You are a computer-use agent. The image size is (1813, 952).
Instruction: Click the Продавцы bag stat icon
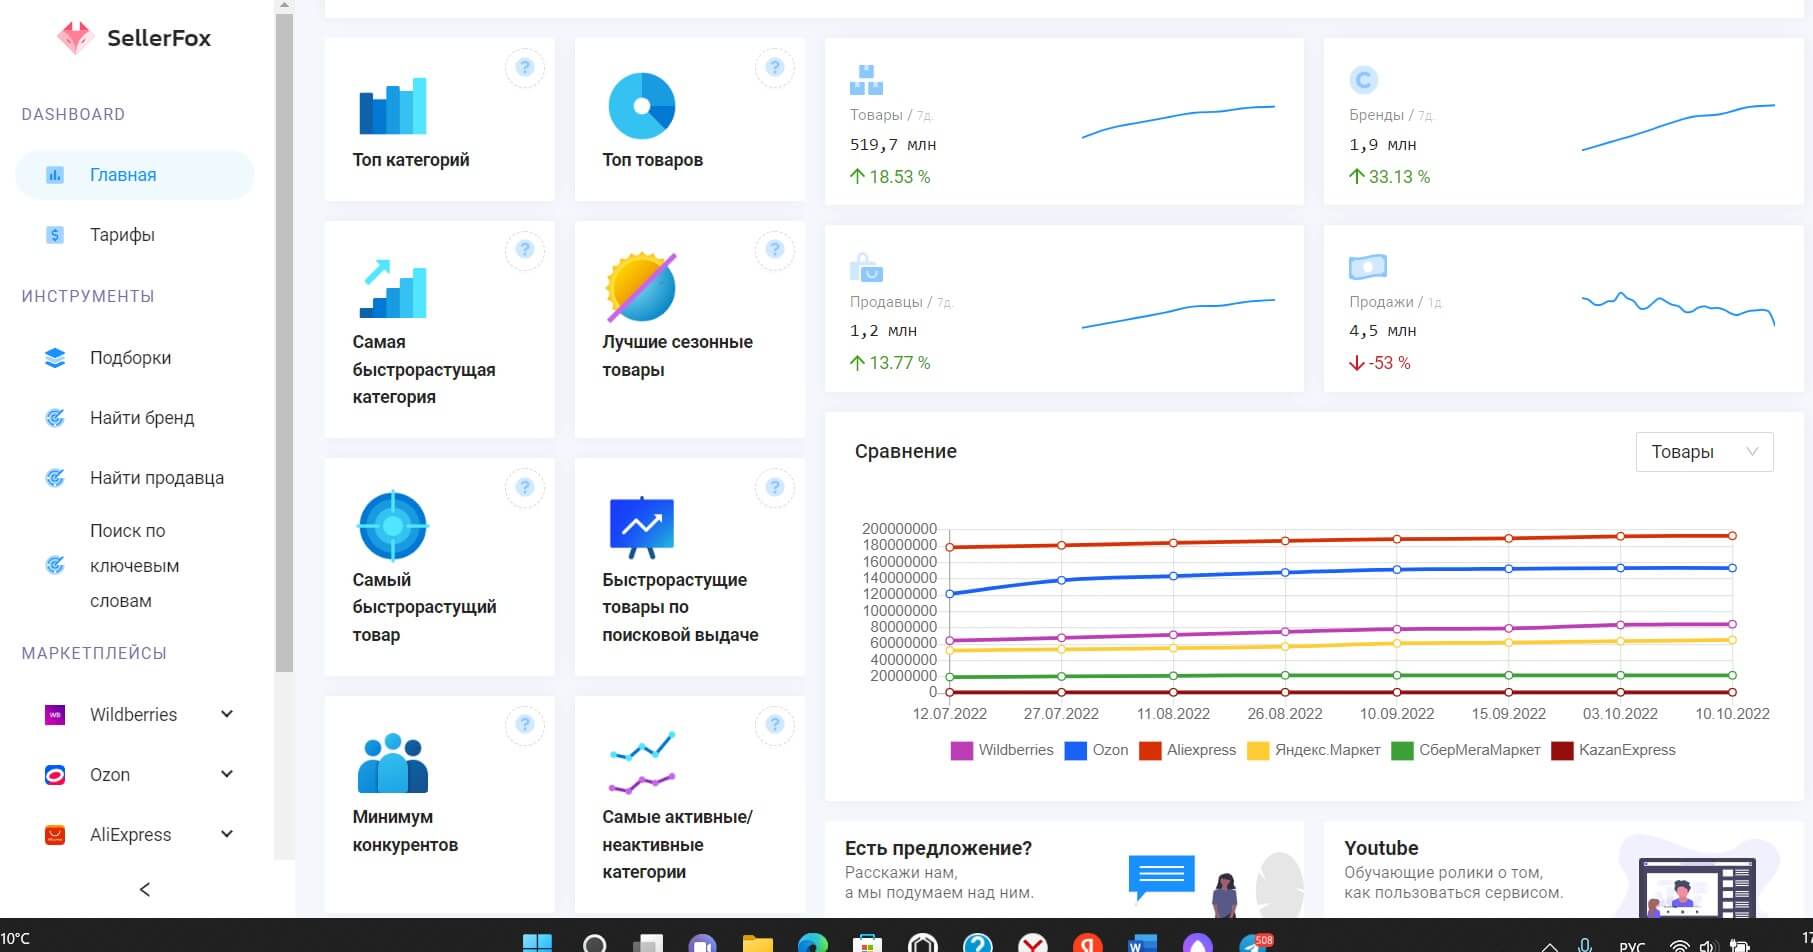click(x=866, y=267)
